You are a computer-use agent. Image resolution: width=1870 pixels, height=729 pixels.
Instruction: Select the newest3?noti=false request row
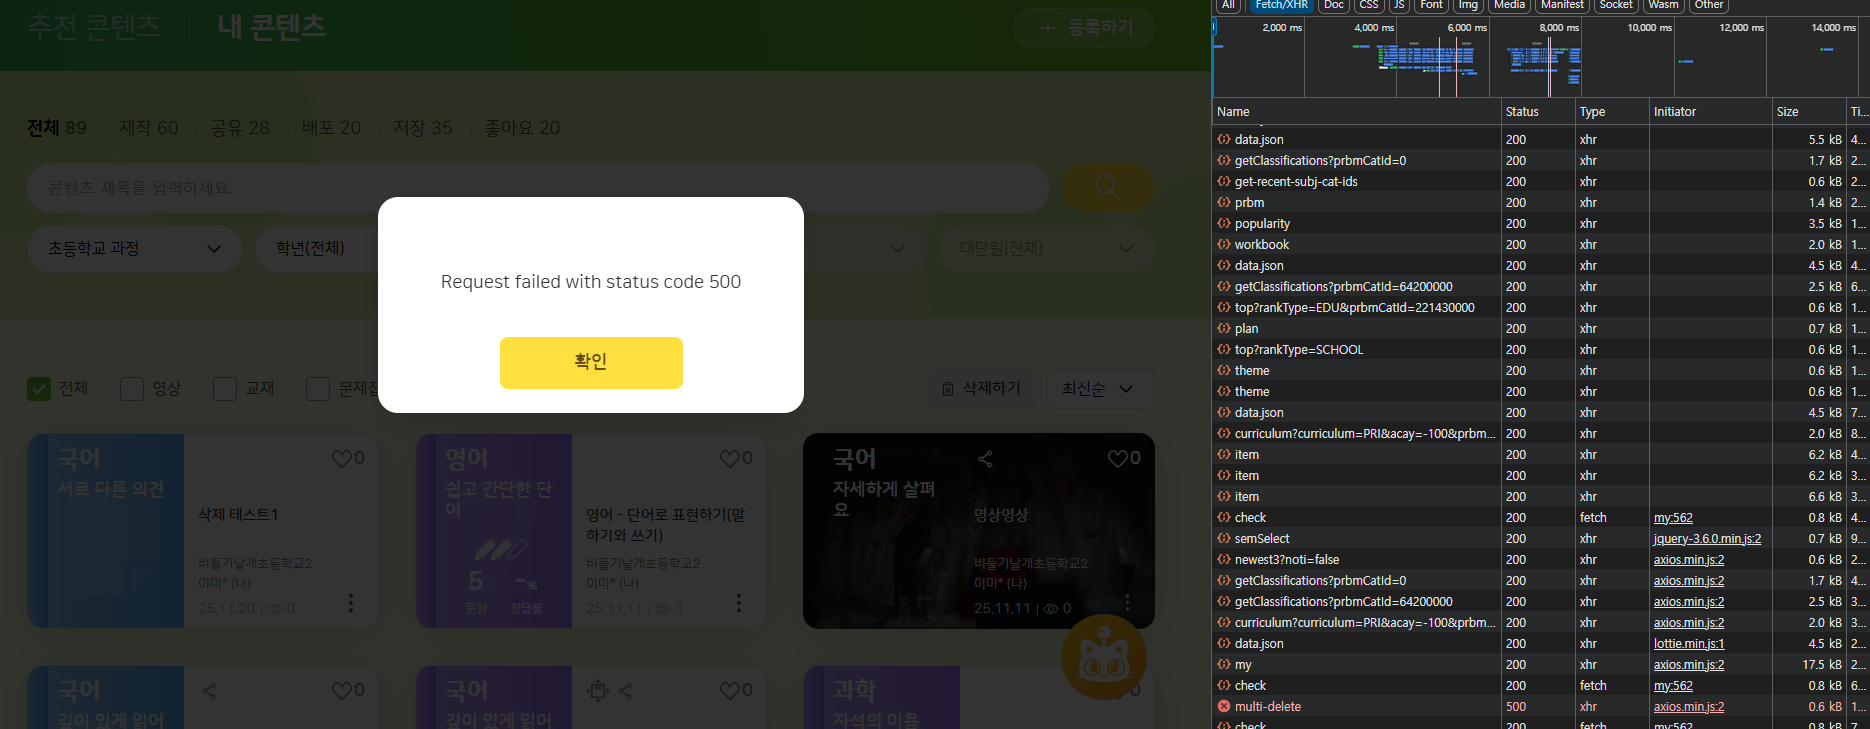[x=1541, y=560]
